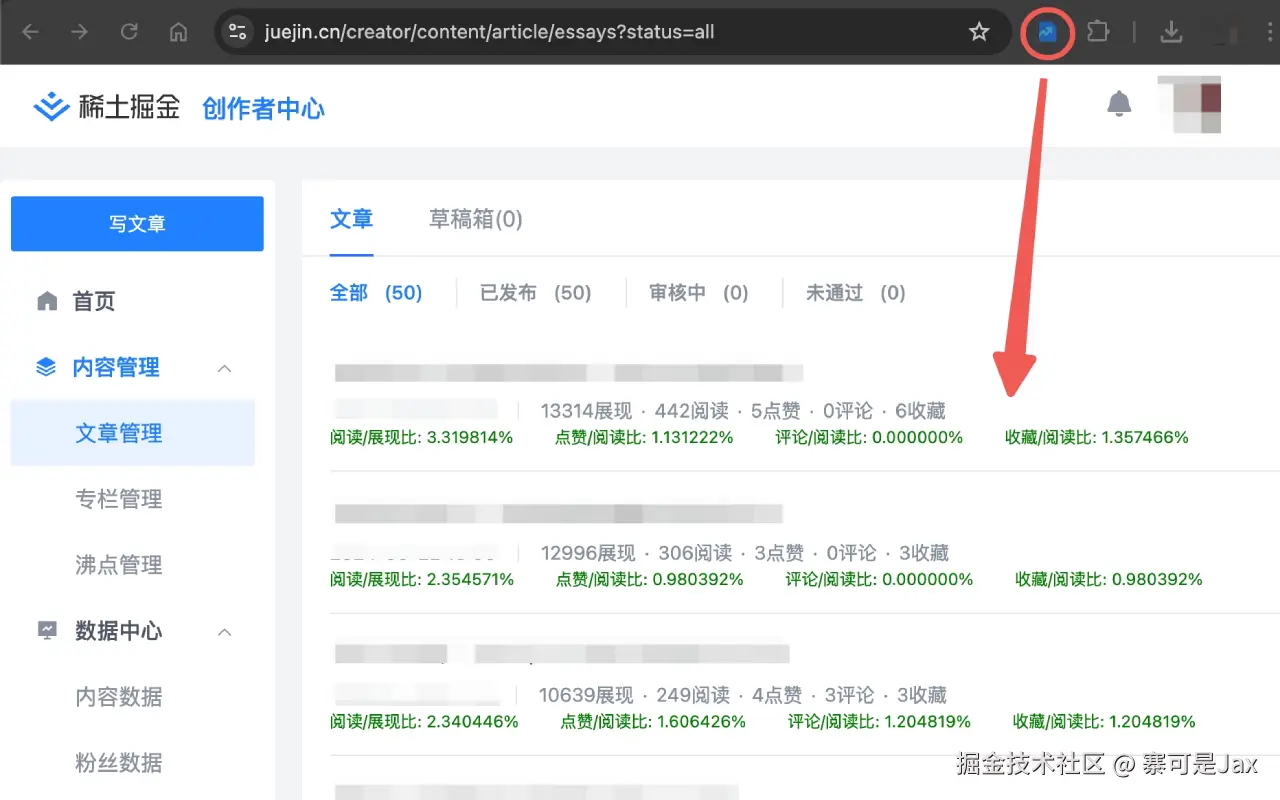Collapse the 内容管理 section
Image resolution: width=1280 pixels, height=800 pixels.
224,367
